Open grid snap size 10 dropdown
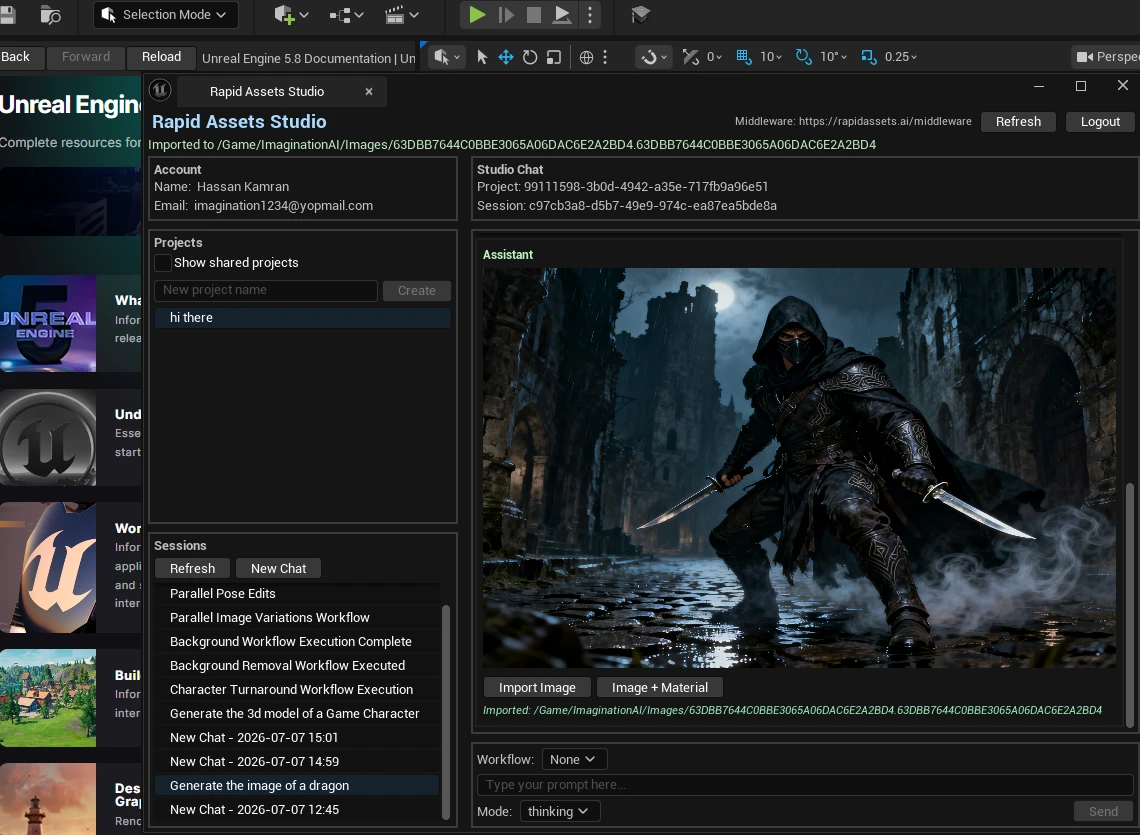The height and width of the screenshot is (835, 1140). [x=771, y=57]
